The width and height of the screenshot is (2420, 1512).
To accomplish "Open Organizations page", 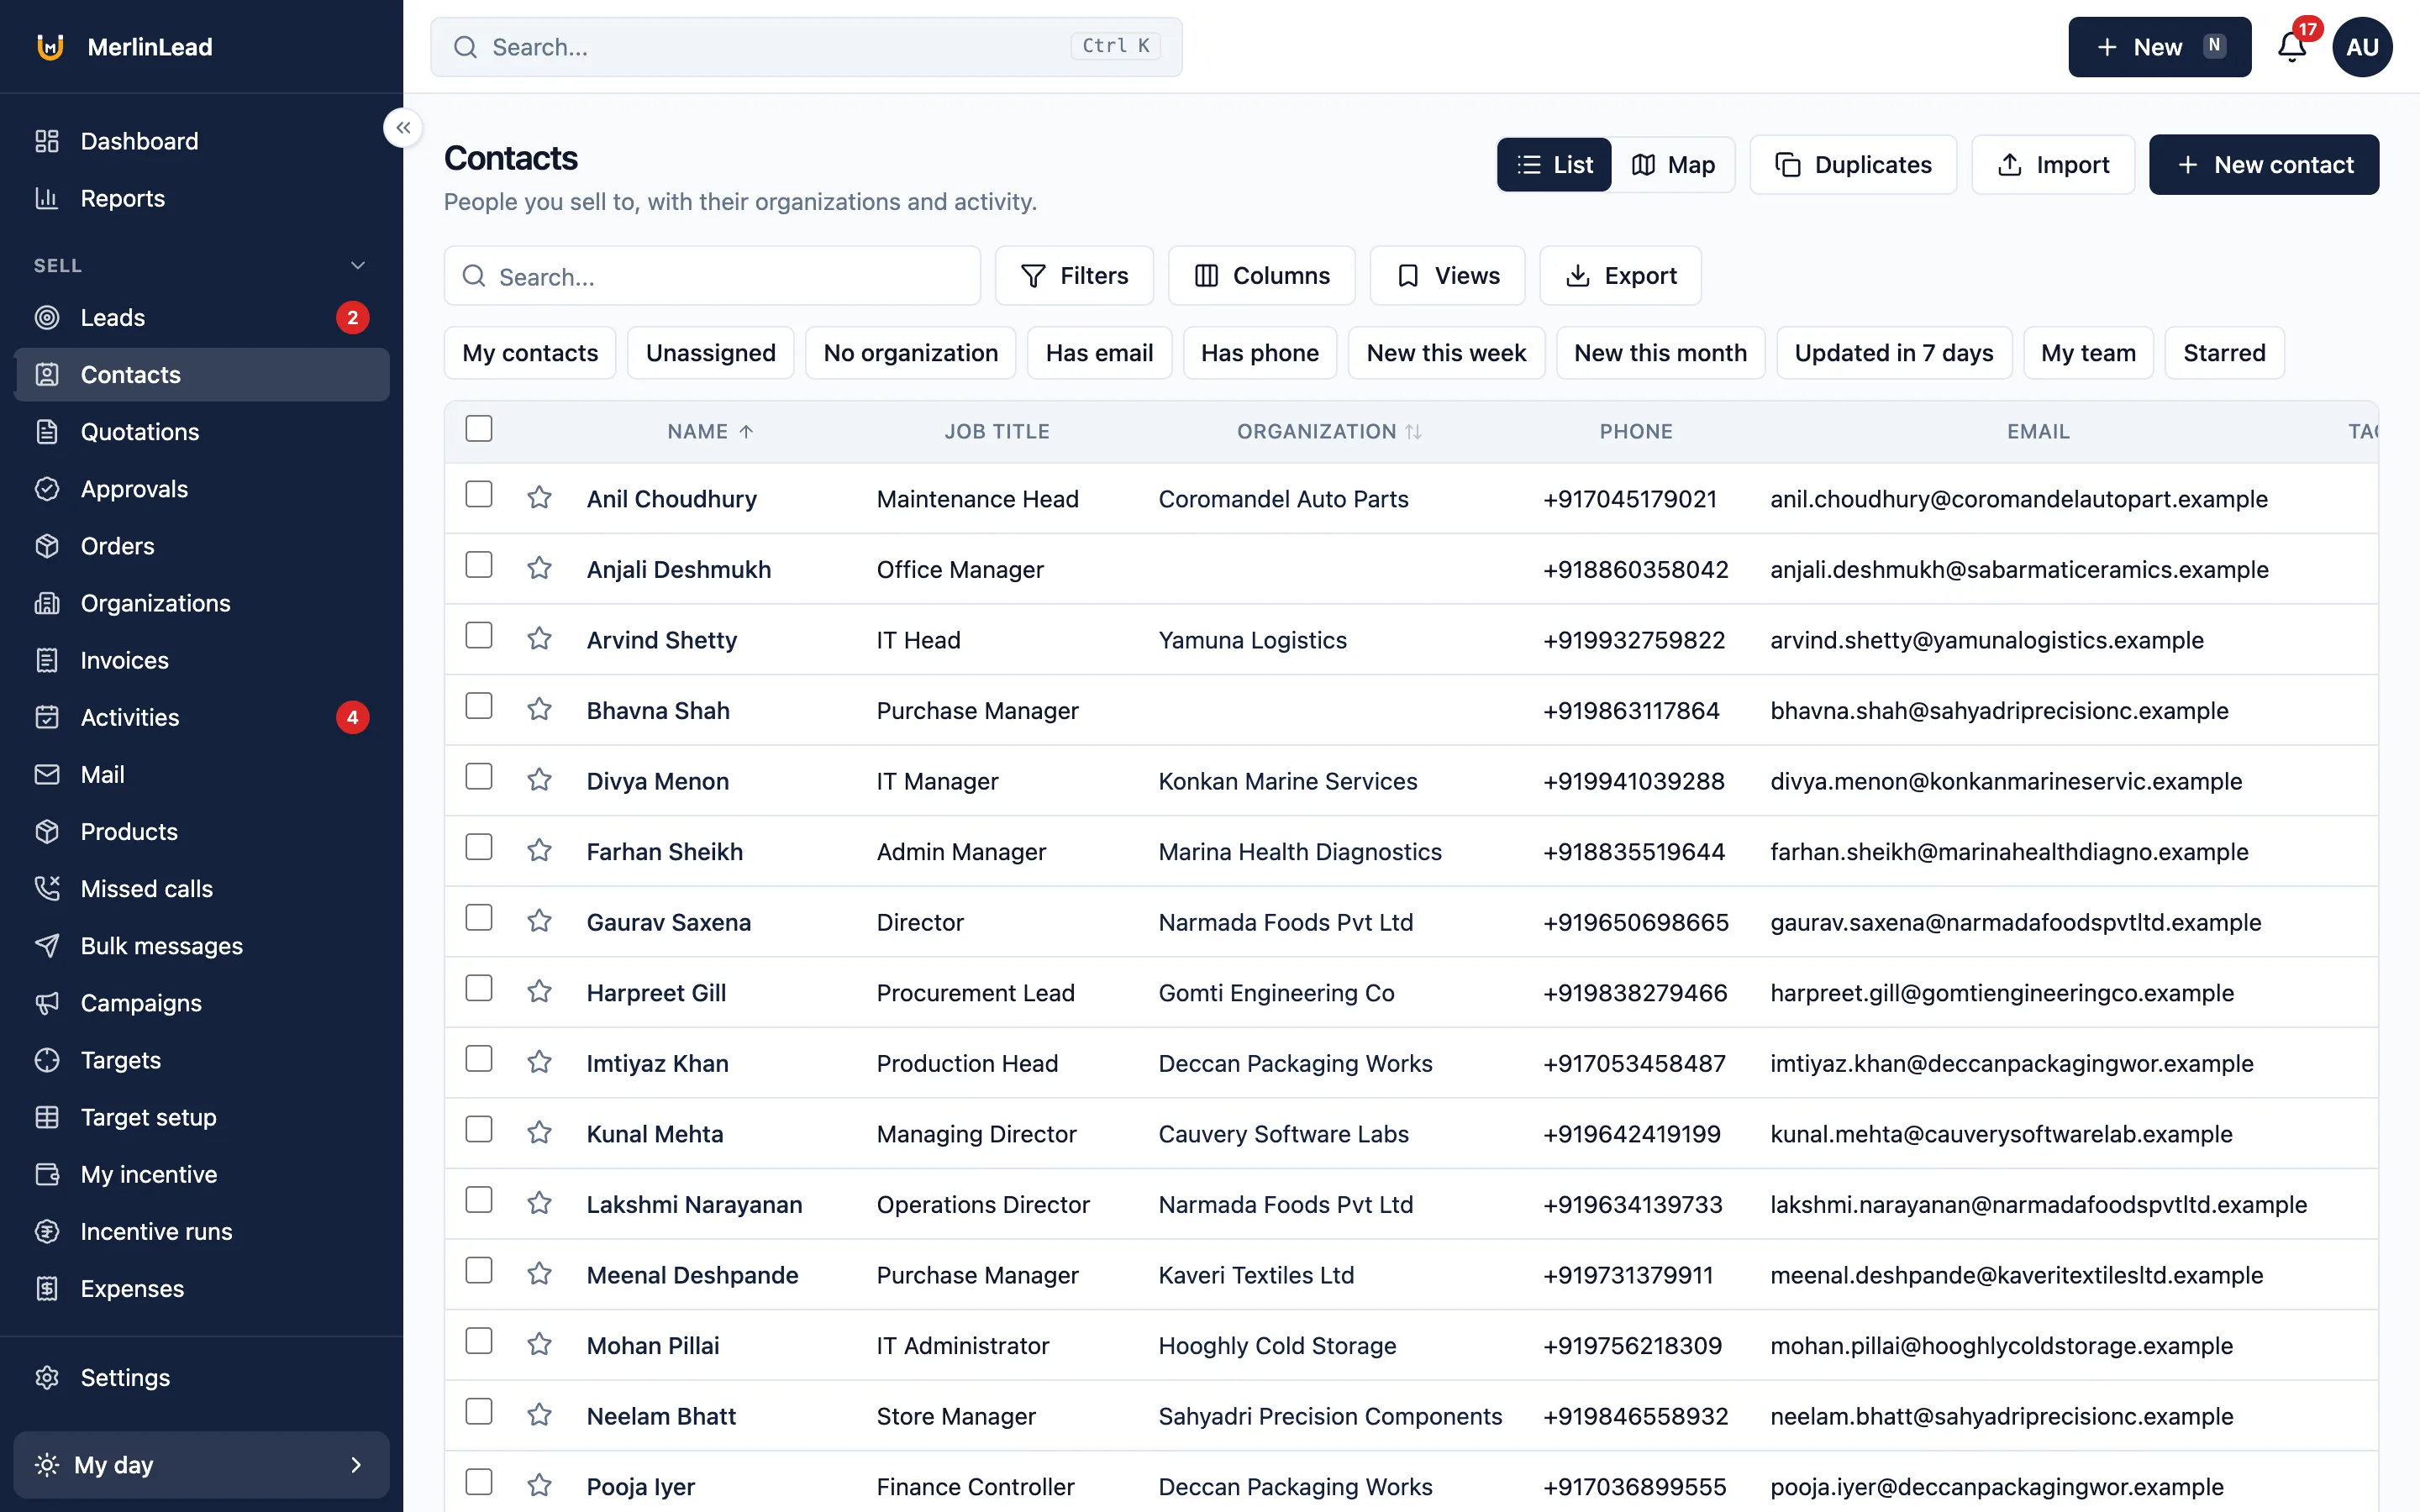I will click(x=202, y=603).
